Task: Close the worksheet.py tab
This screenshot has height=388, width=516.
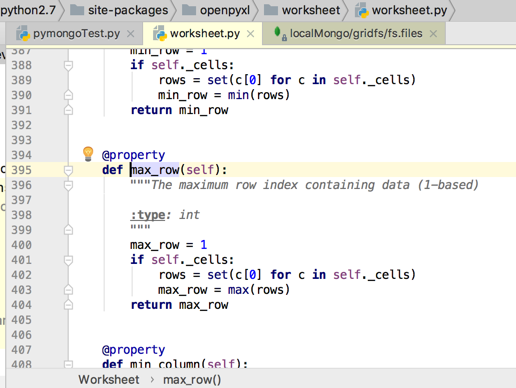Action: click(x=250, y=34)
